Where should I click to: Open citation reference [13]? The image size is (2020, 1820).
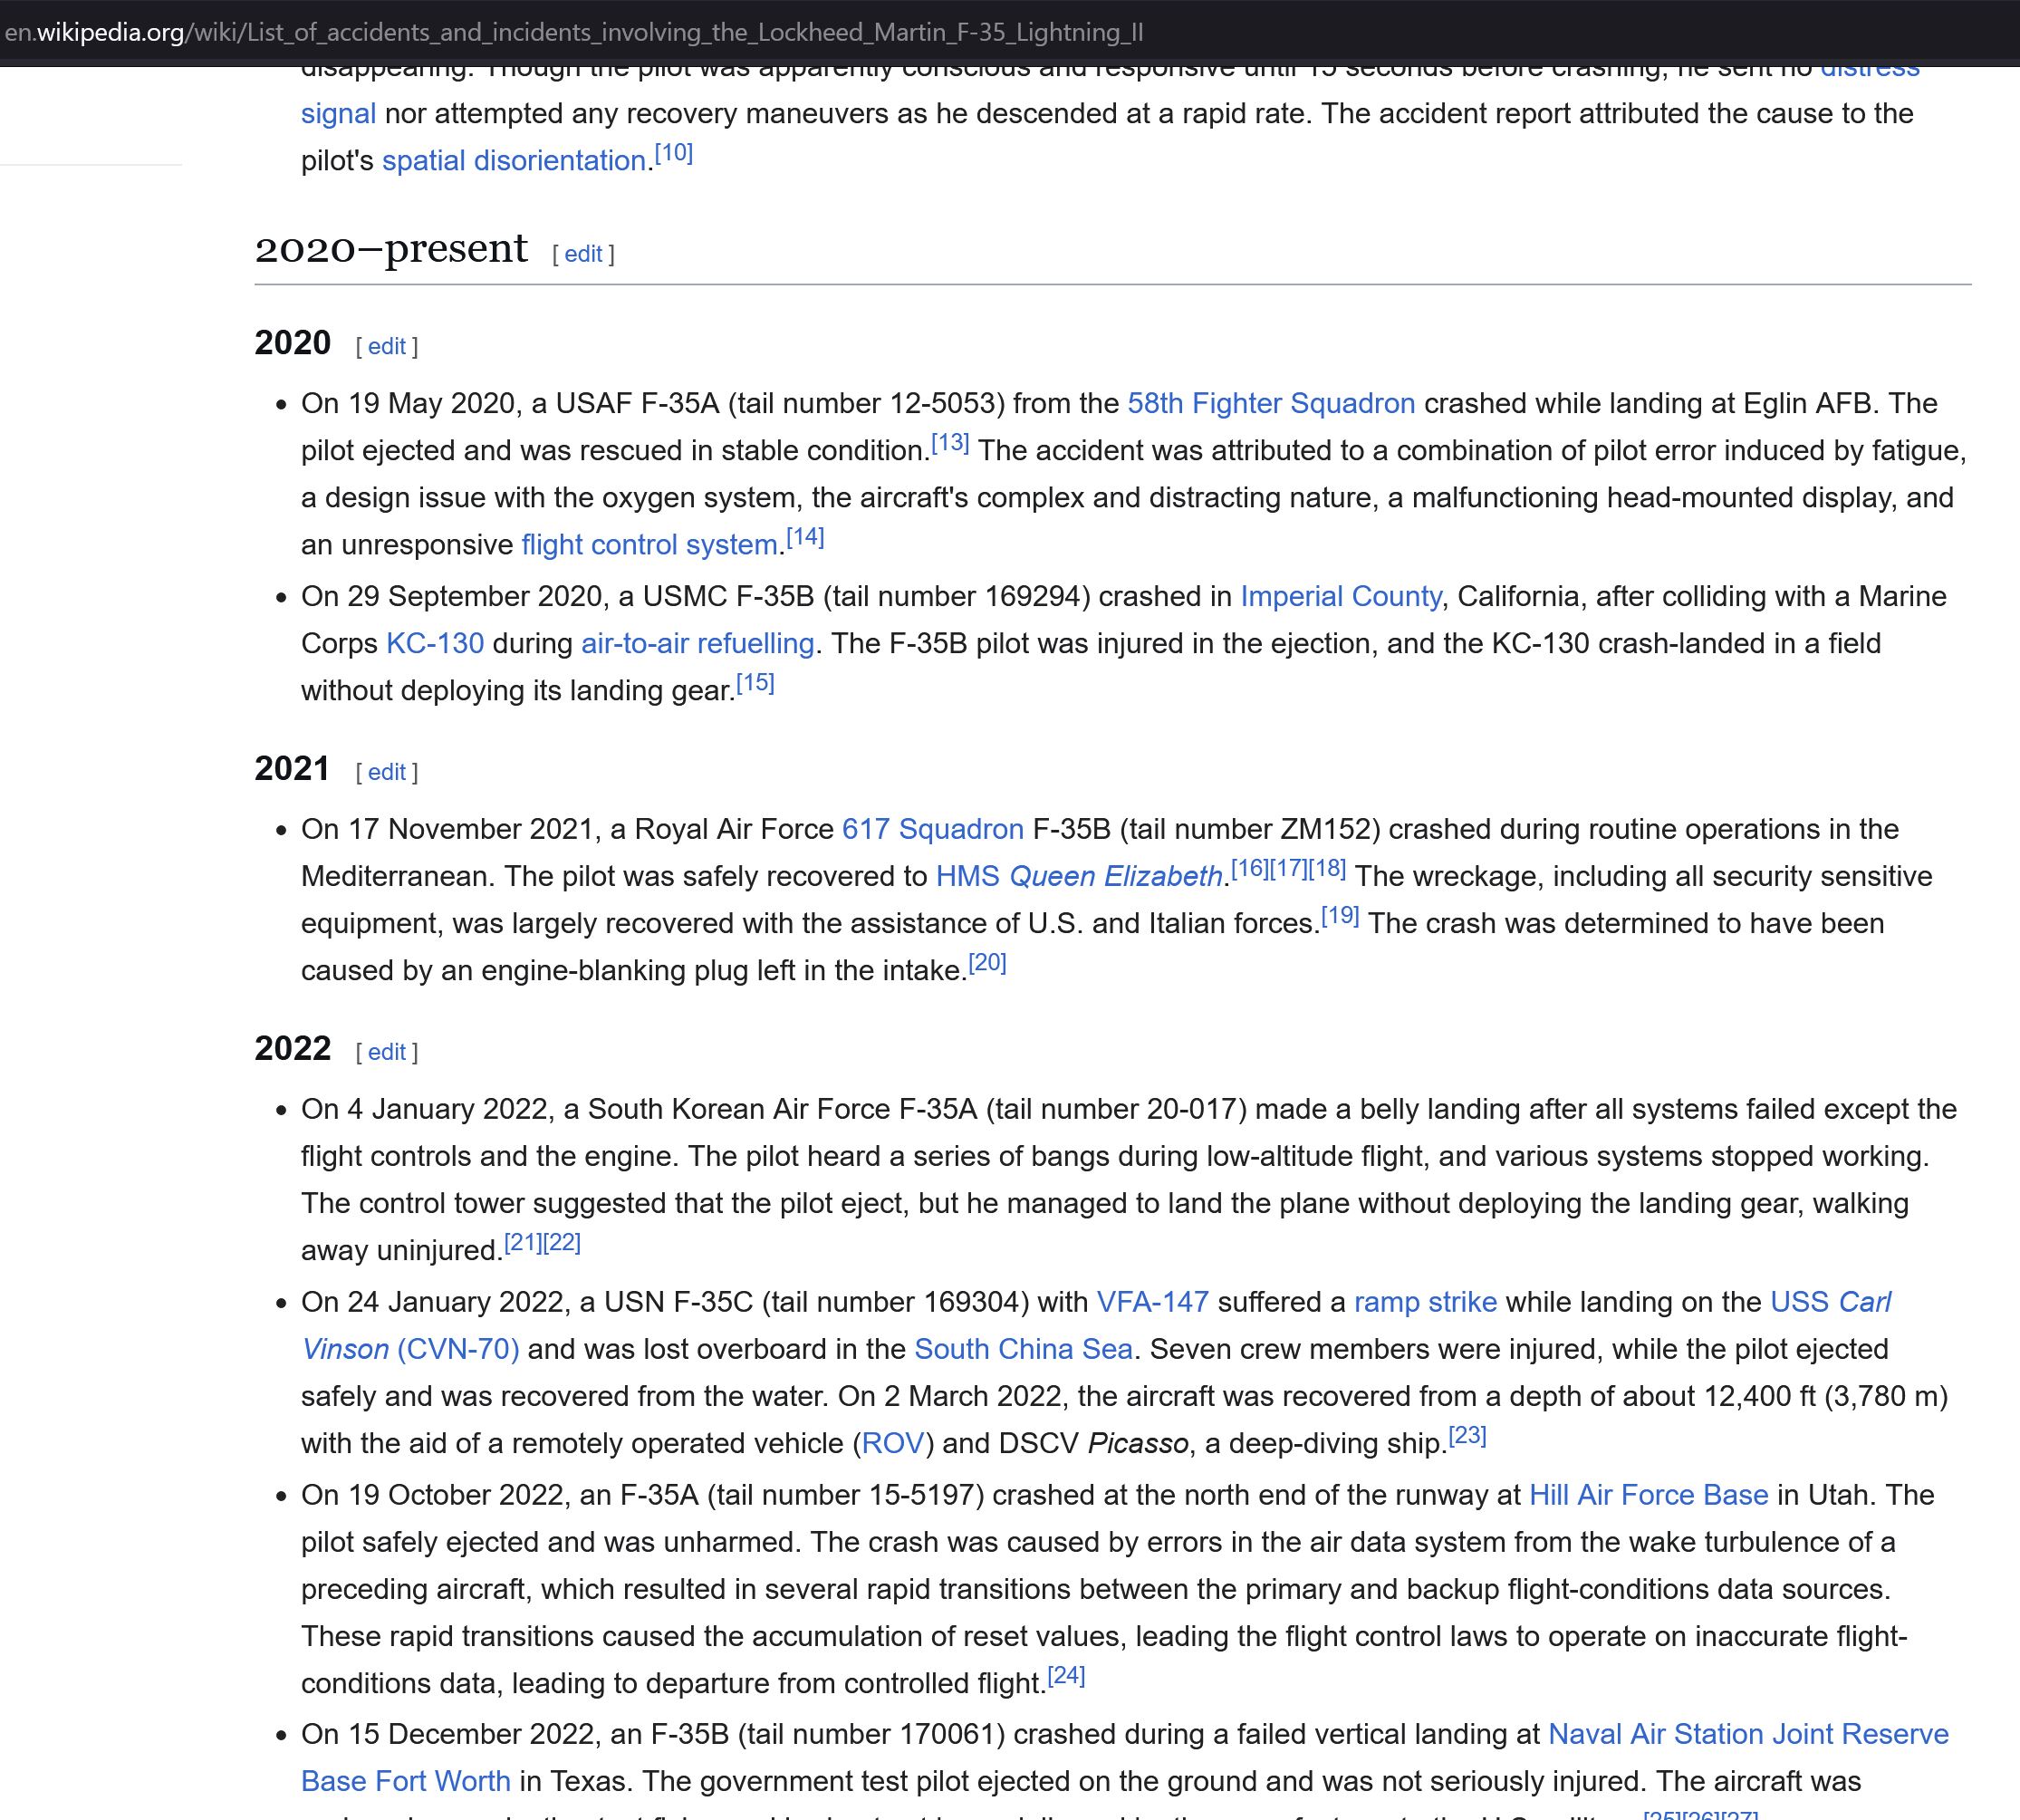click(950, 443)
